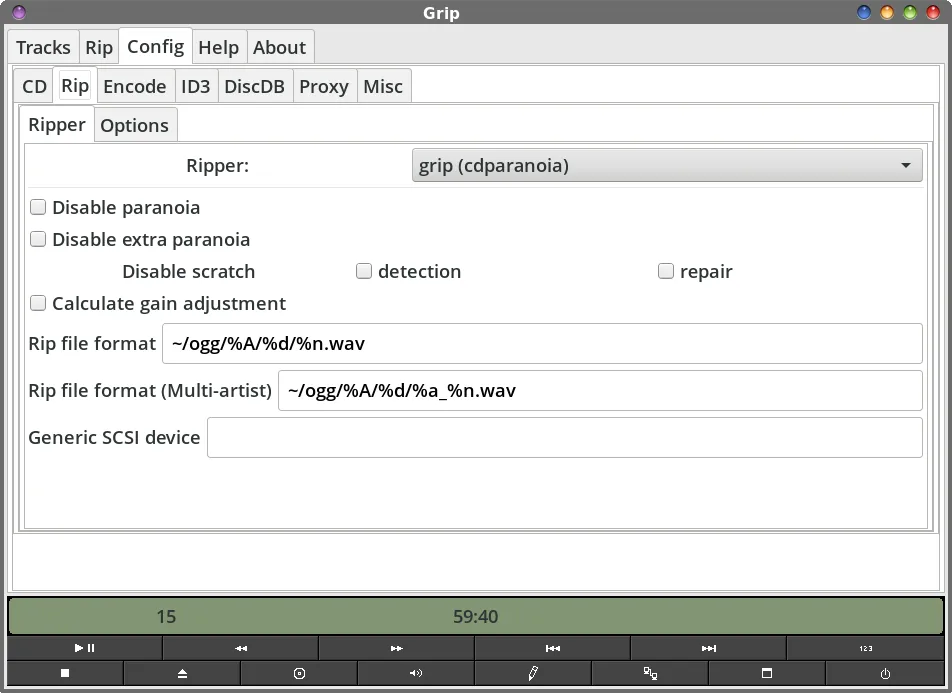Open the Misc config tab
The height and width of the screenshot is (693, 952).
point(383,86)
